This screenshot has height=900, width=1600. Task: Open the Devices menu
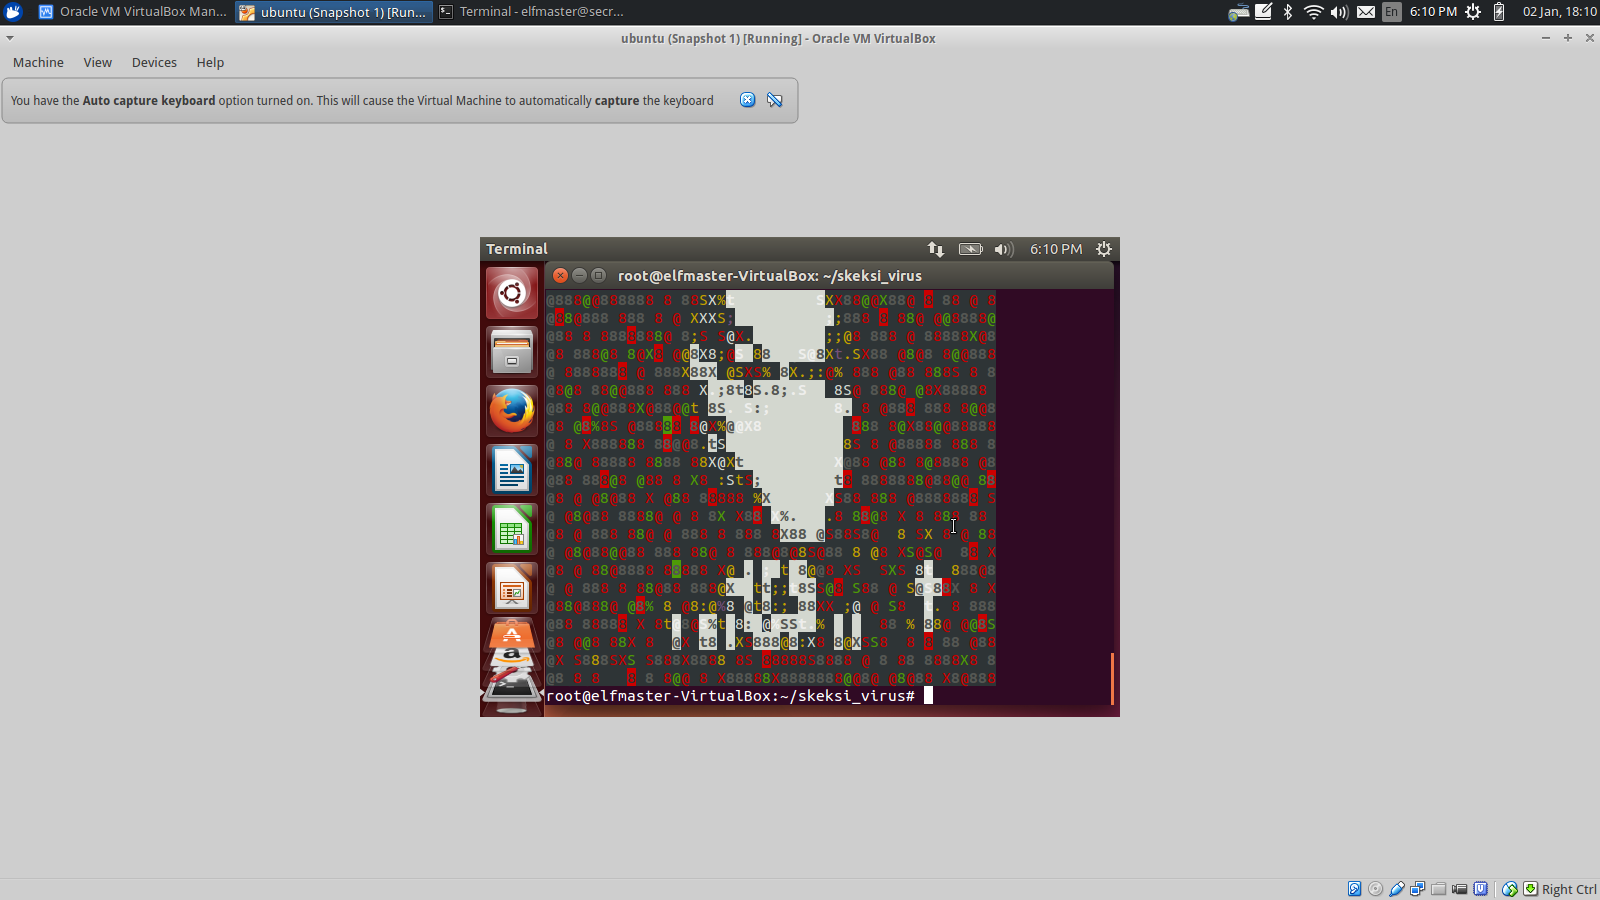(154, 62)
